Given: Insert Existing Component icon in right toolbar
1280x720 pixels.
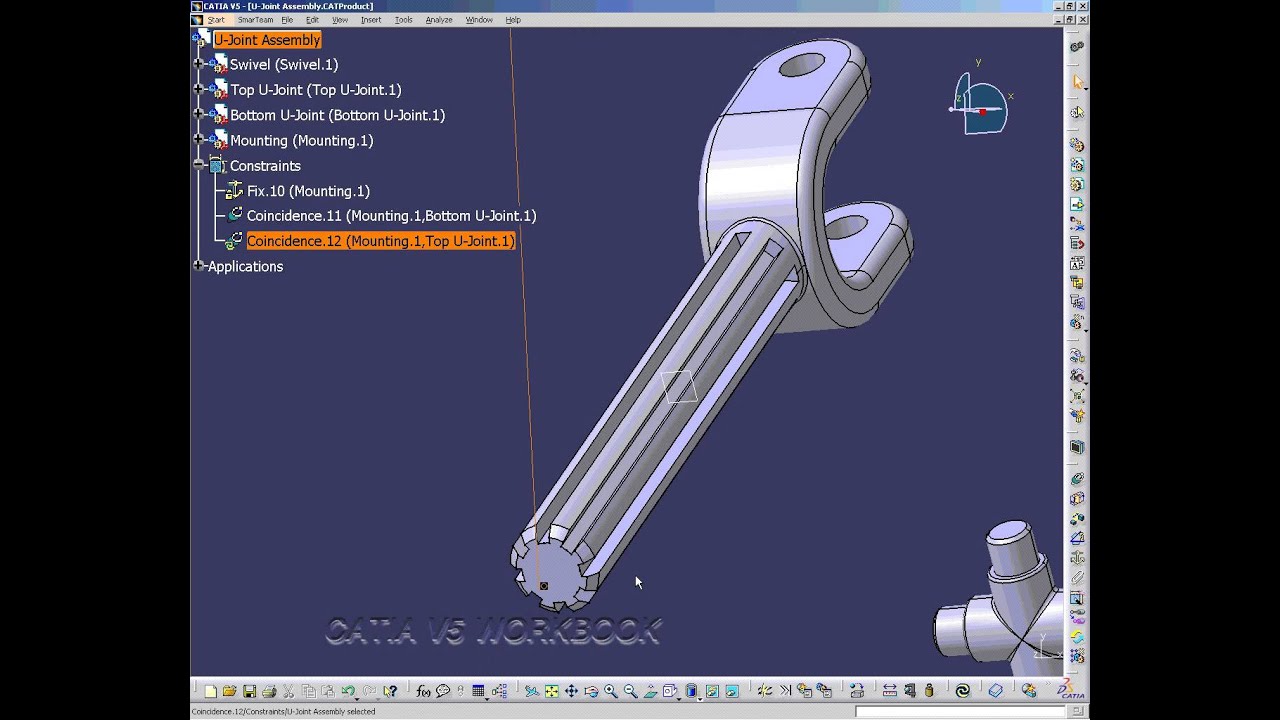Looking at the screenshot, I should 1077,204.
